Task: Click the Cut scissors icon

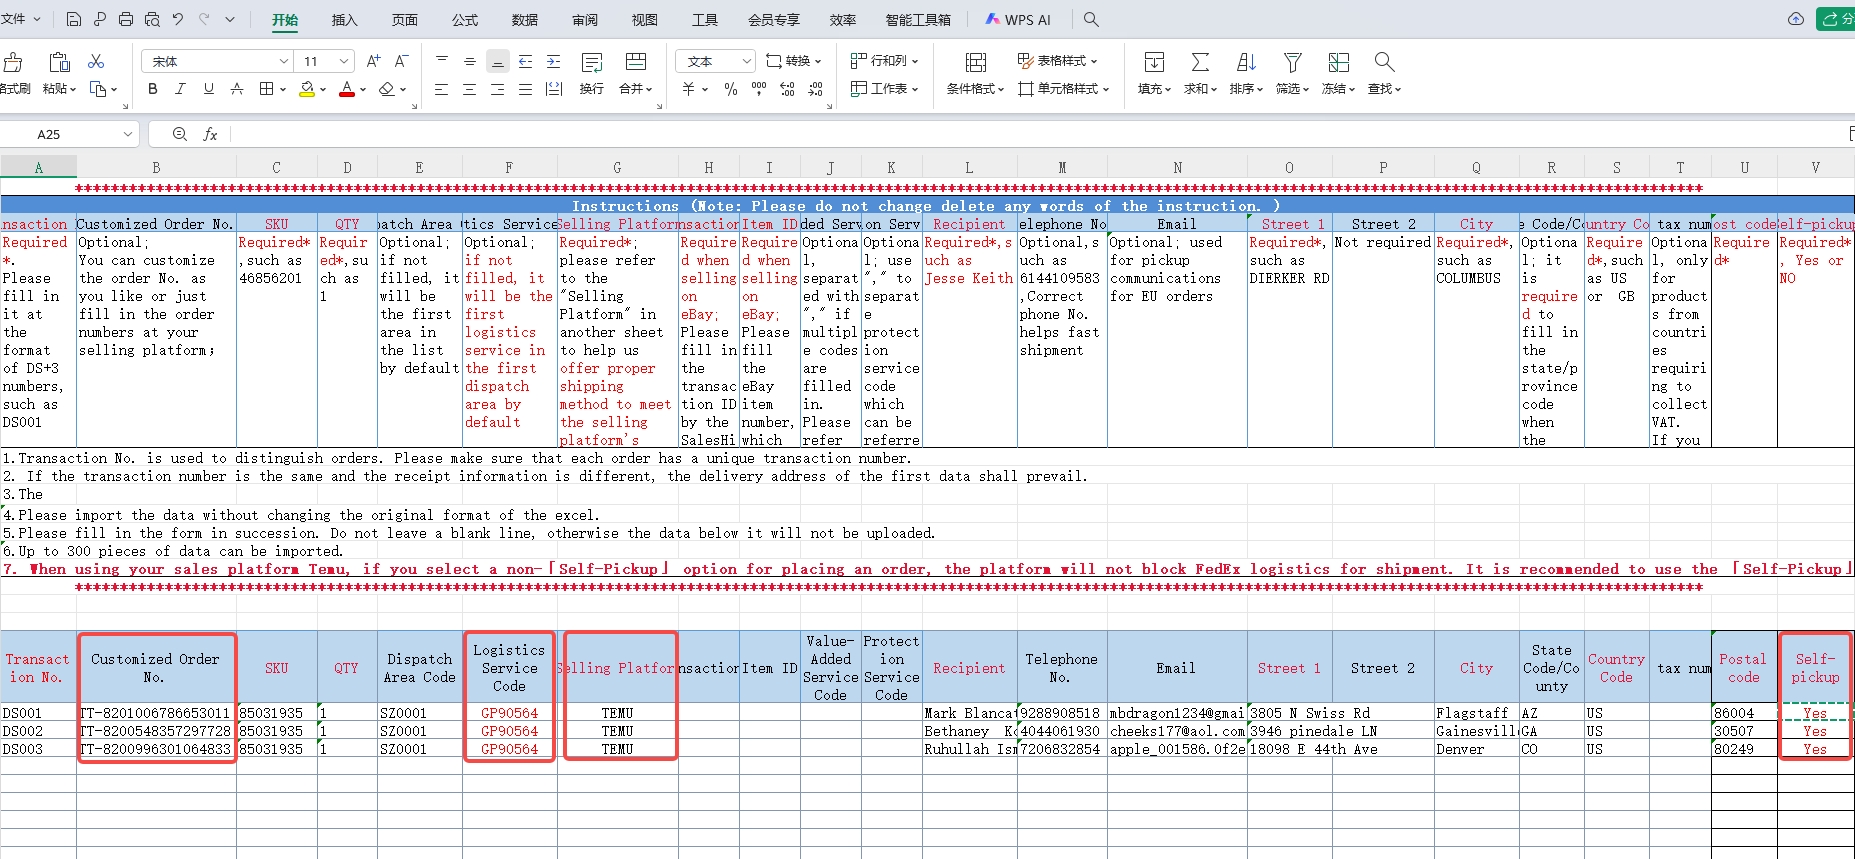Action: (96, 61)
